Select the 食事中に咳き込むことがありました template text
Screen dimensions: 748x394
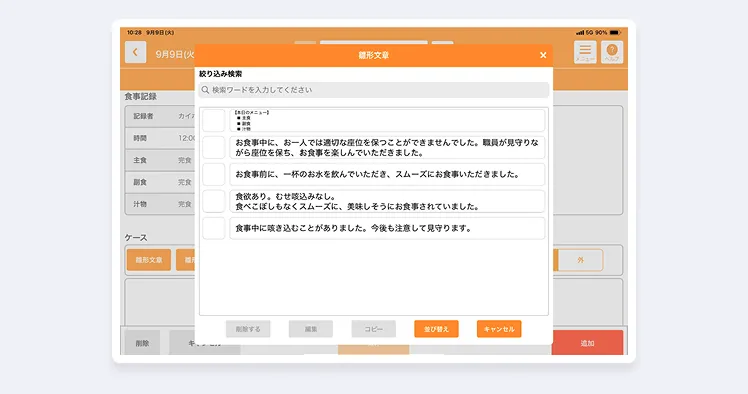click(387, 228)
